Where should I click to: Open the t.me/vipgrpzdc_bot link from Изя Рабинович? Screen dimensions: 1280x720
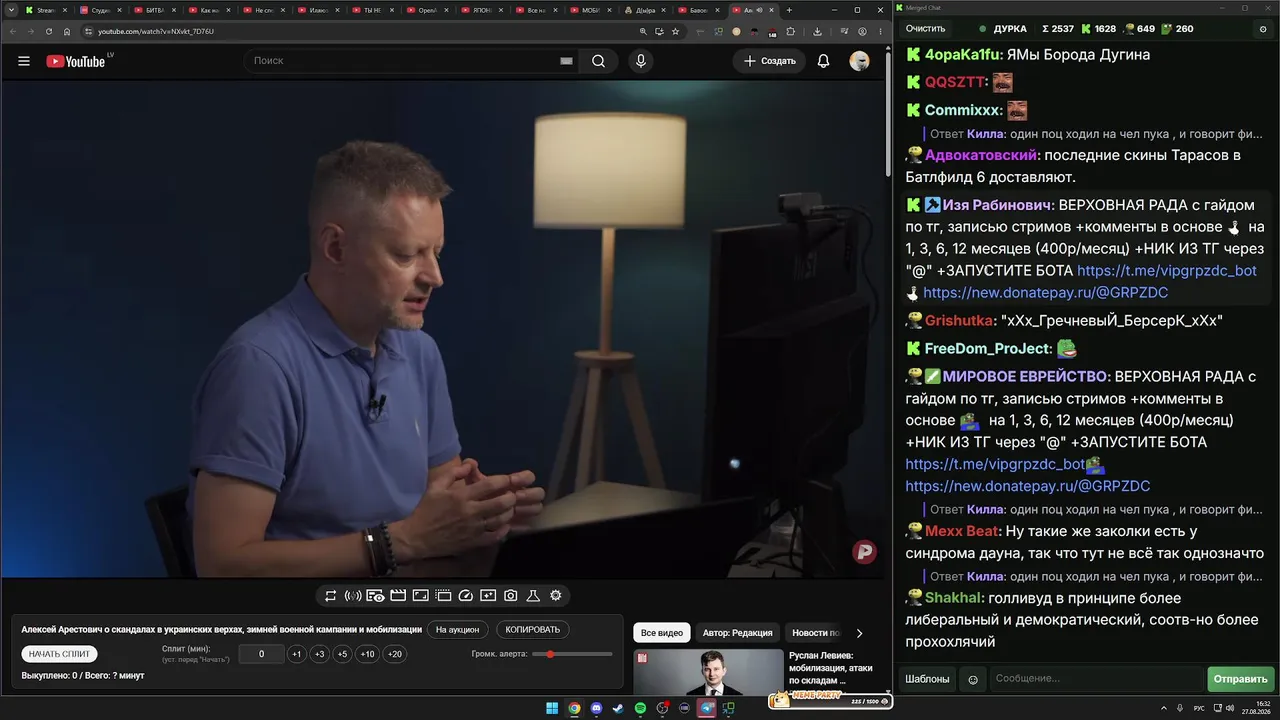(x=1167, y=271)
